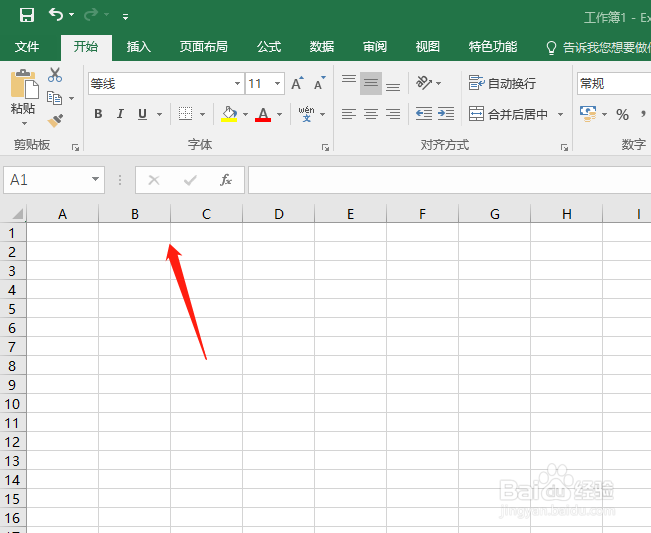Select Align Left icon
This screenshot has height=533, width=651.
(x=349, y=114)
